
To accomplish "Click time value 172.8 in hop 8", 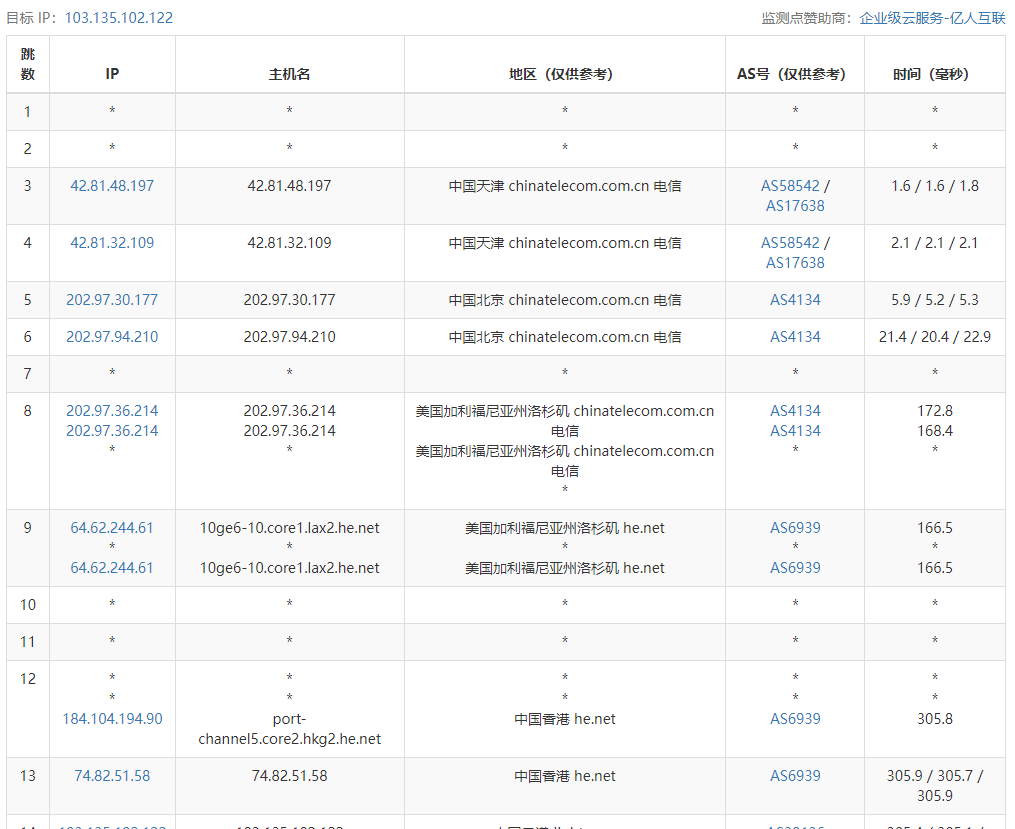I will pos(935,411).
